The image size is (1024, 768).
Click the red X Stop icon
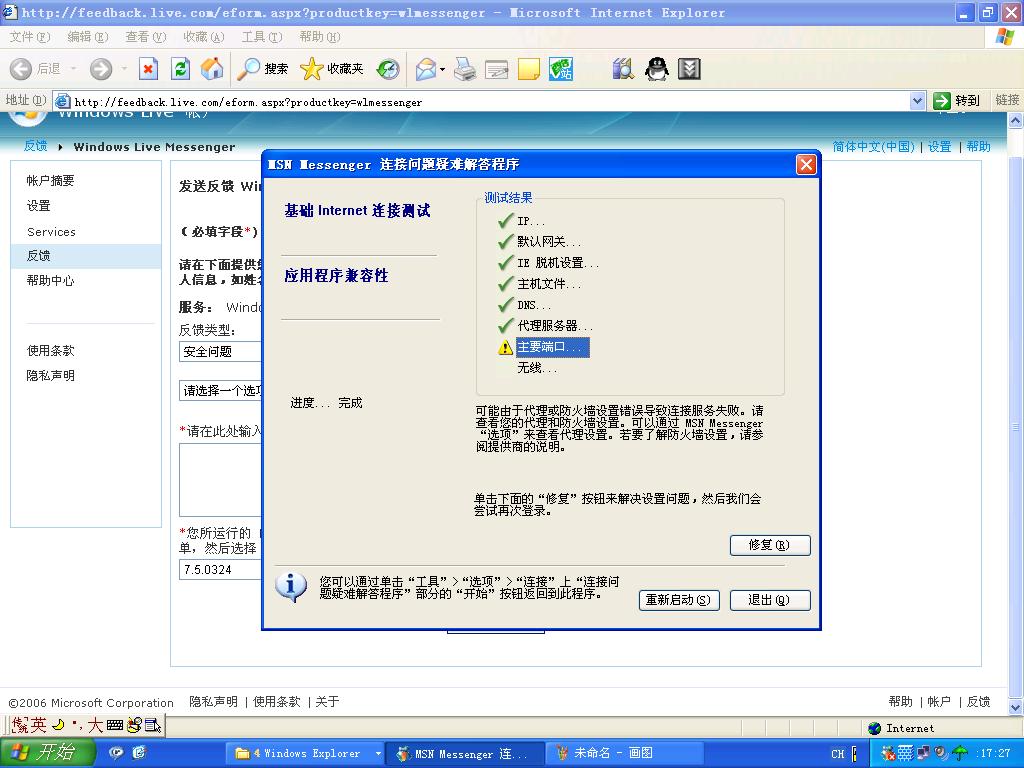(149, 69)
